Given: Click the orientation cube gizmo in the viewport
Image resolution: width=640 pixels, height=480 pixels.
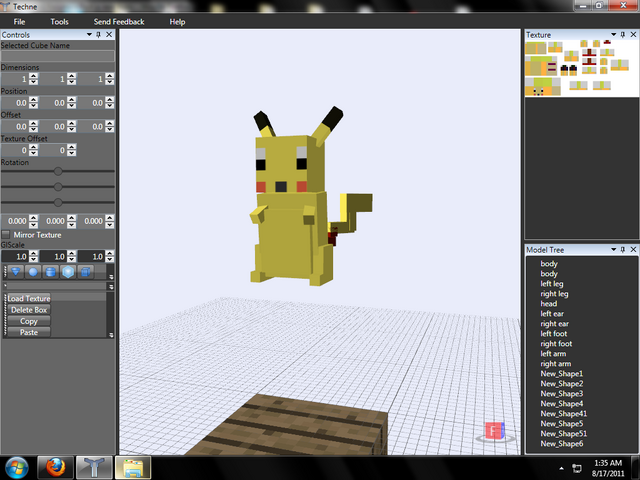Looking at the screenshot, I should click(x=495, y=431).
